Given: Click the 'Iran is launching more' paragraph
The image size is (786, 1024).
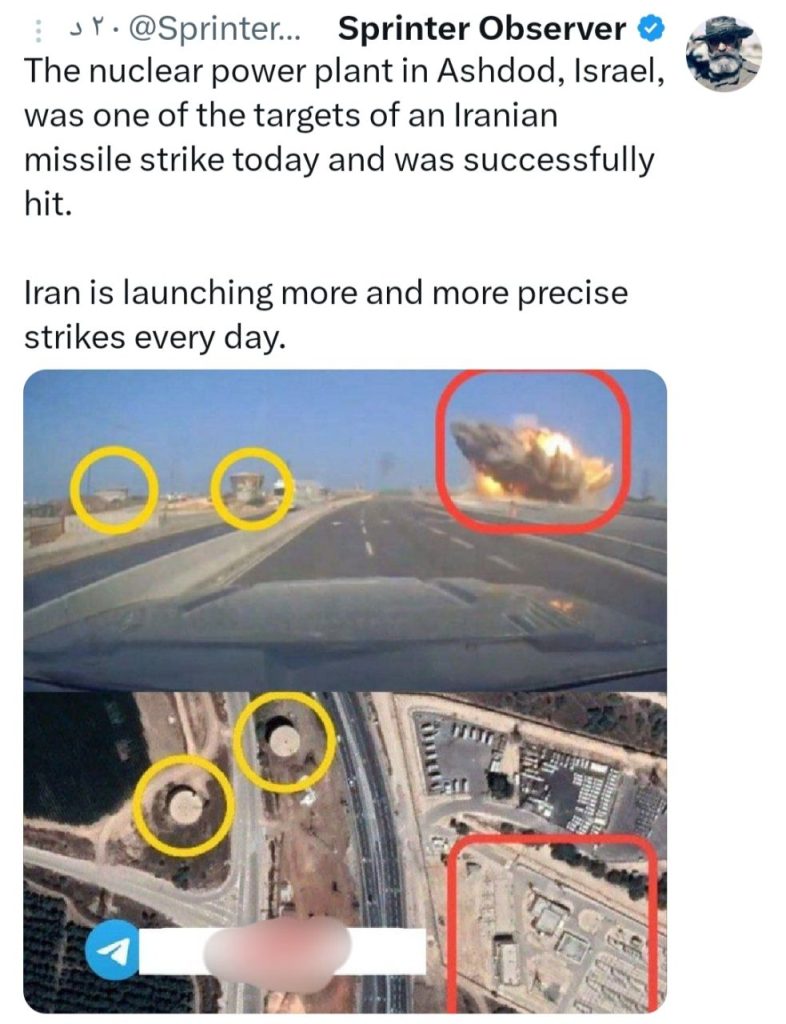Looking at the screenshot, I should coord(326,315).
